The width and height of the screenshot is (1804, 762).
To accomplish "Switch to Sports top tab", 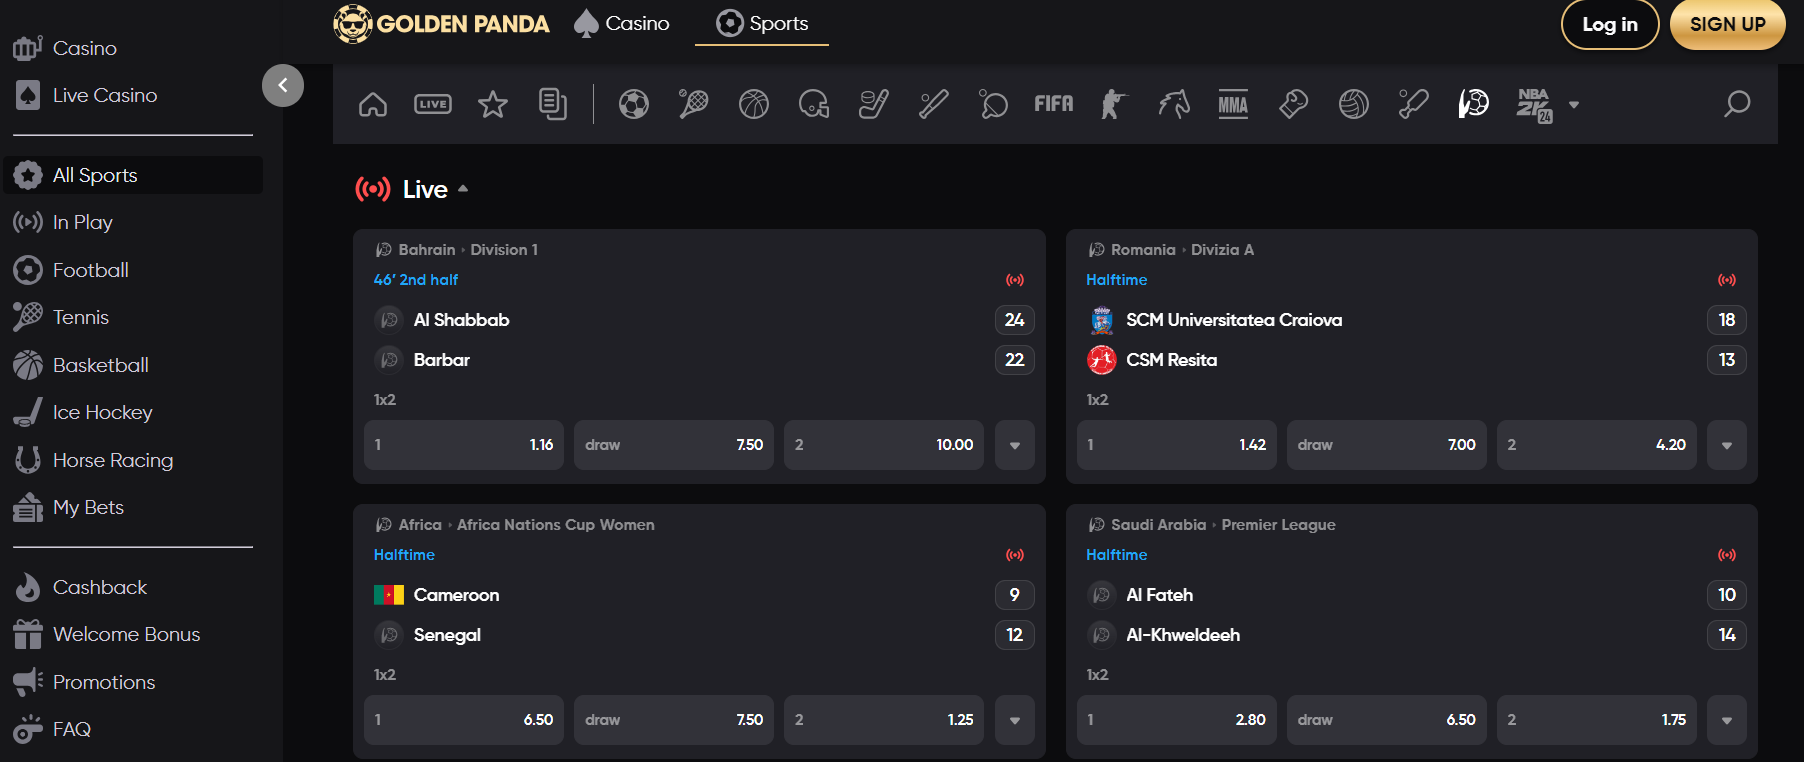I will click(762, 23).
